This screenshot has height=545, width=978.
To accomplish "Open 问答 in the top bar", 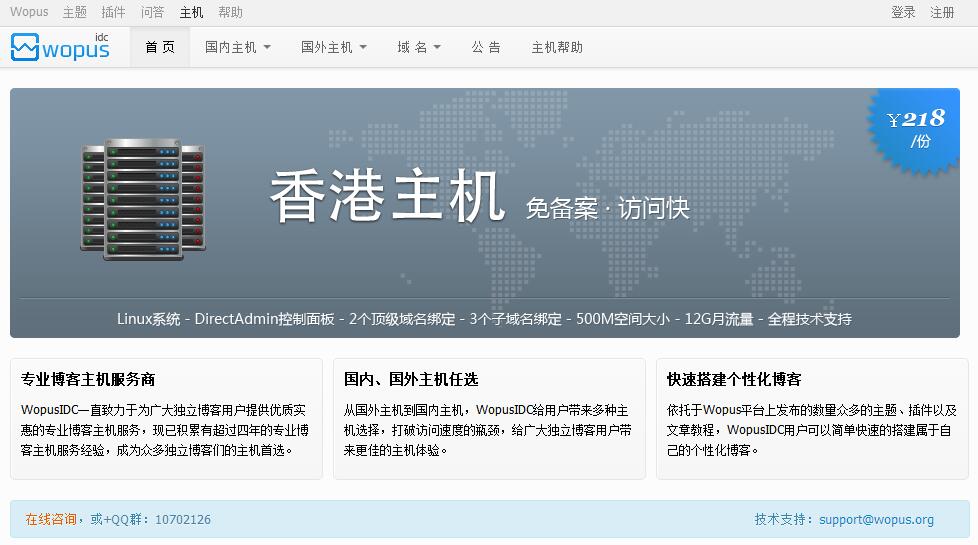I will (152, 12).
